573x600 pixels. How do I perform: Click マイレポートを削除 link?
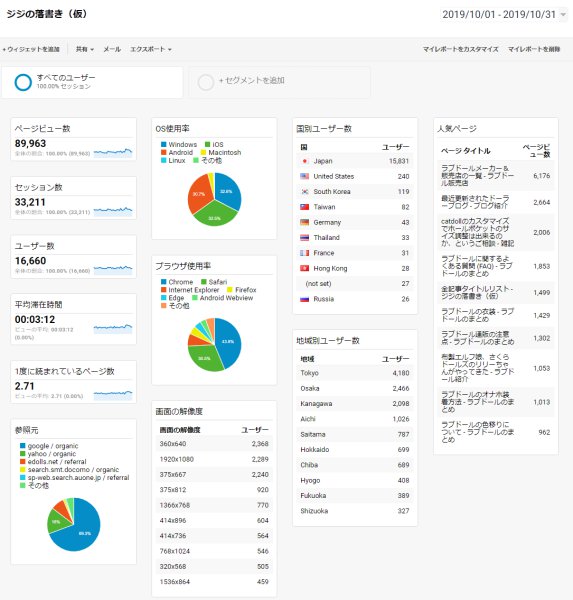tap(534, 49)
